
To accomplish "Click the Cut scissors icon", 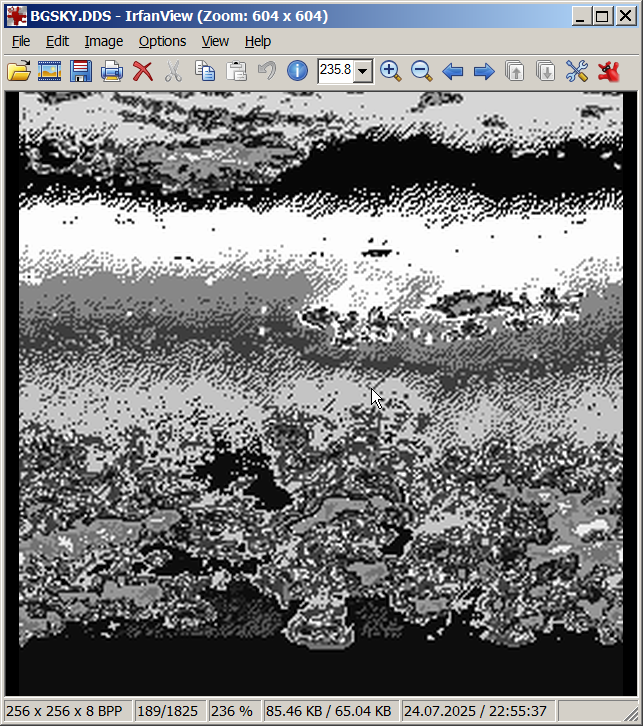I will (x=174, y=71).
